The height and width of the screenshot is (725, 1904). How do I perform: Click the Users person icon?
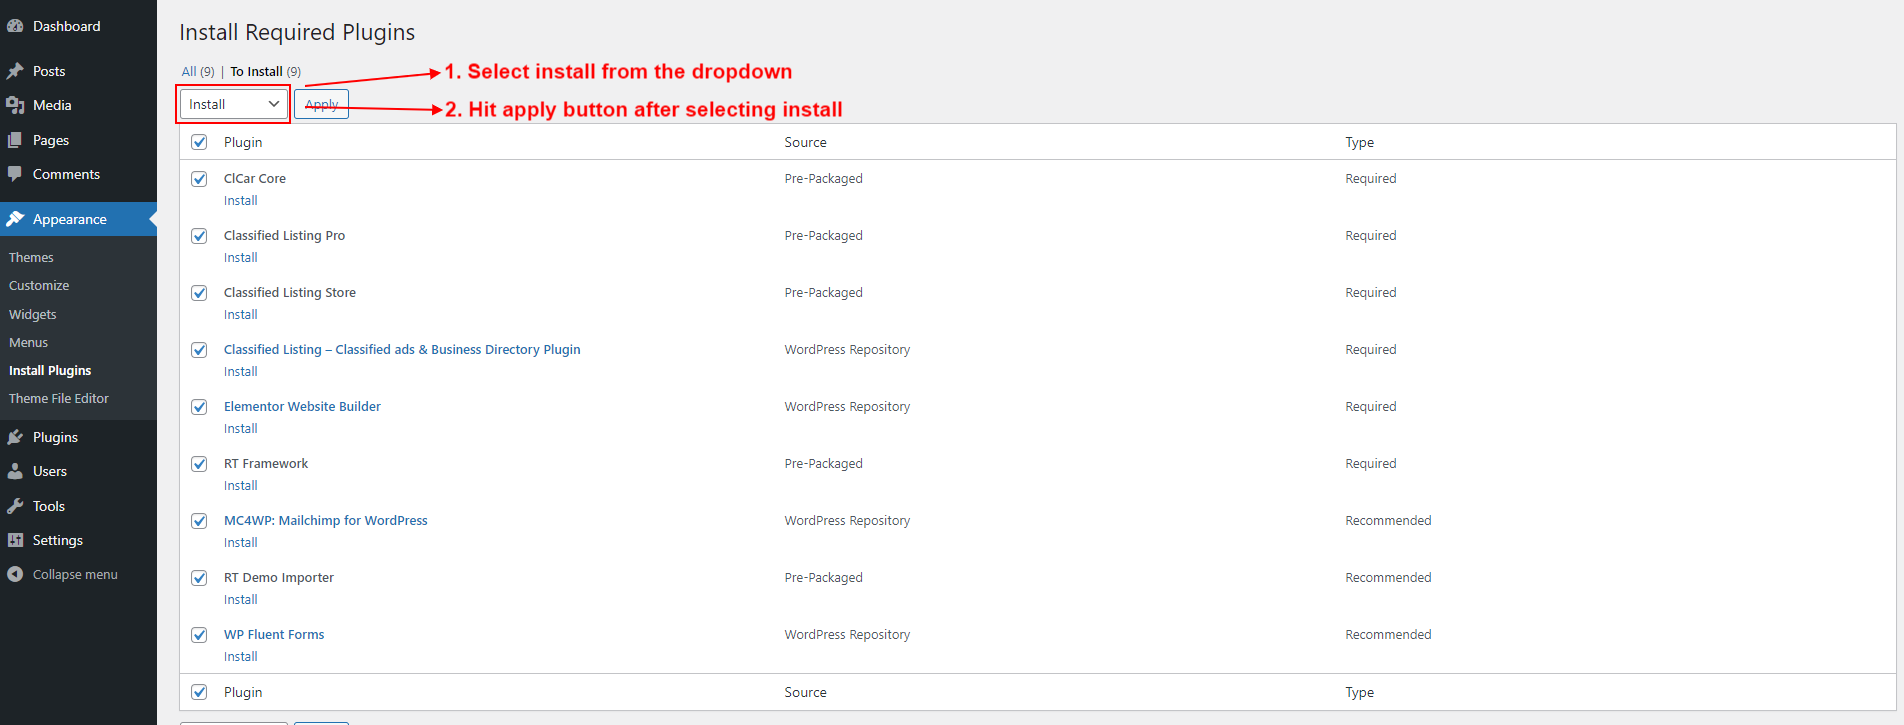(x=15, y=471)
